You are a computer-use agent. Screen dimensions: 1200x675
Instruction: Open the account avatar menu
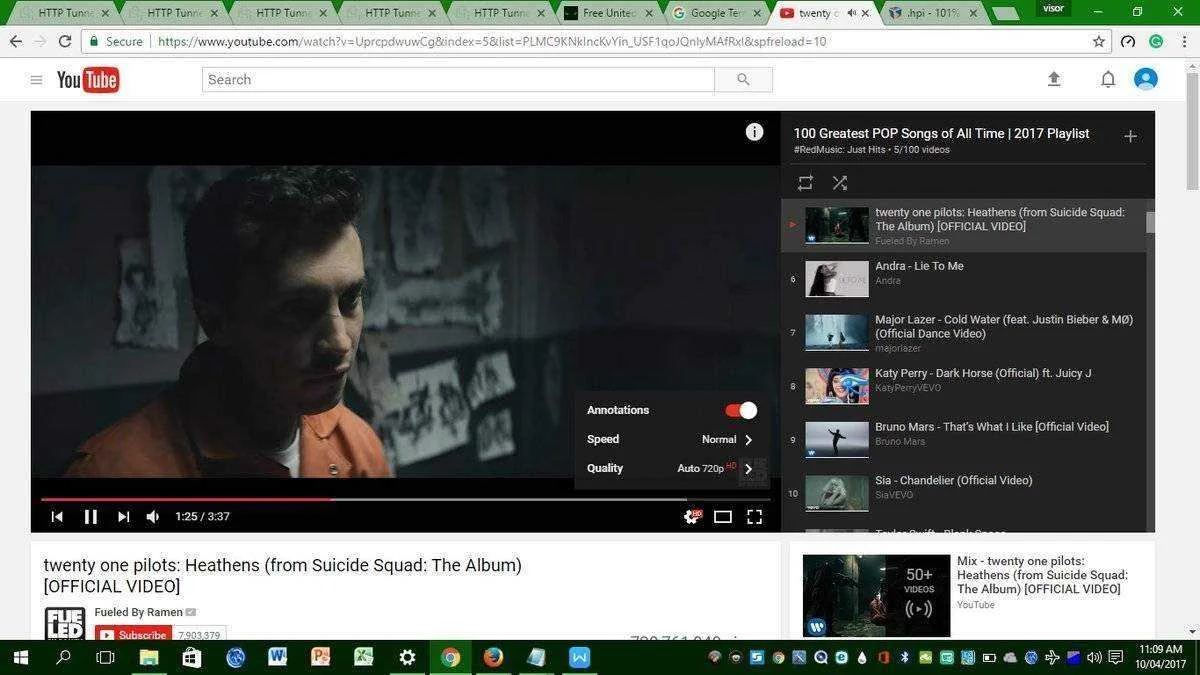(1146, 79)
